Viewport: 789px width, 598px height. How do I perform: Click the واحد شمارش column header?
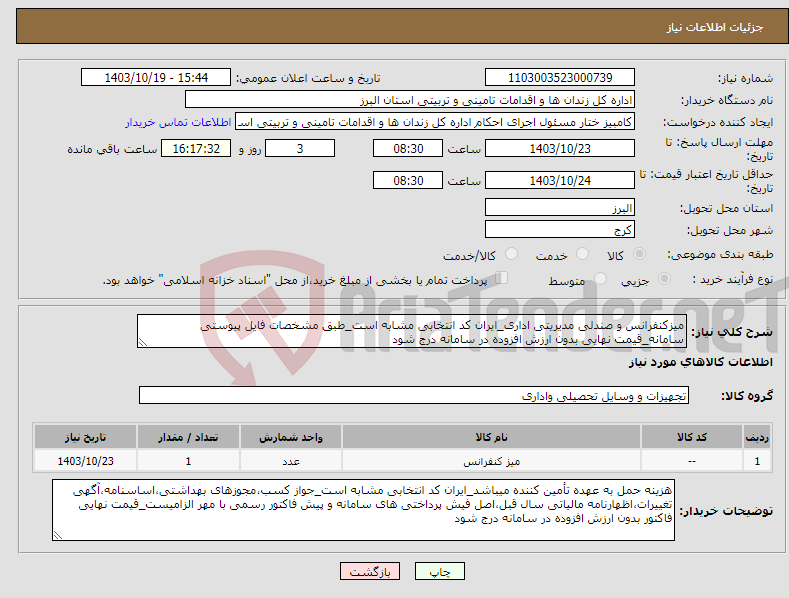pos(291,437)
